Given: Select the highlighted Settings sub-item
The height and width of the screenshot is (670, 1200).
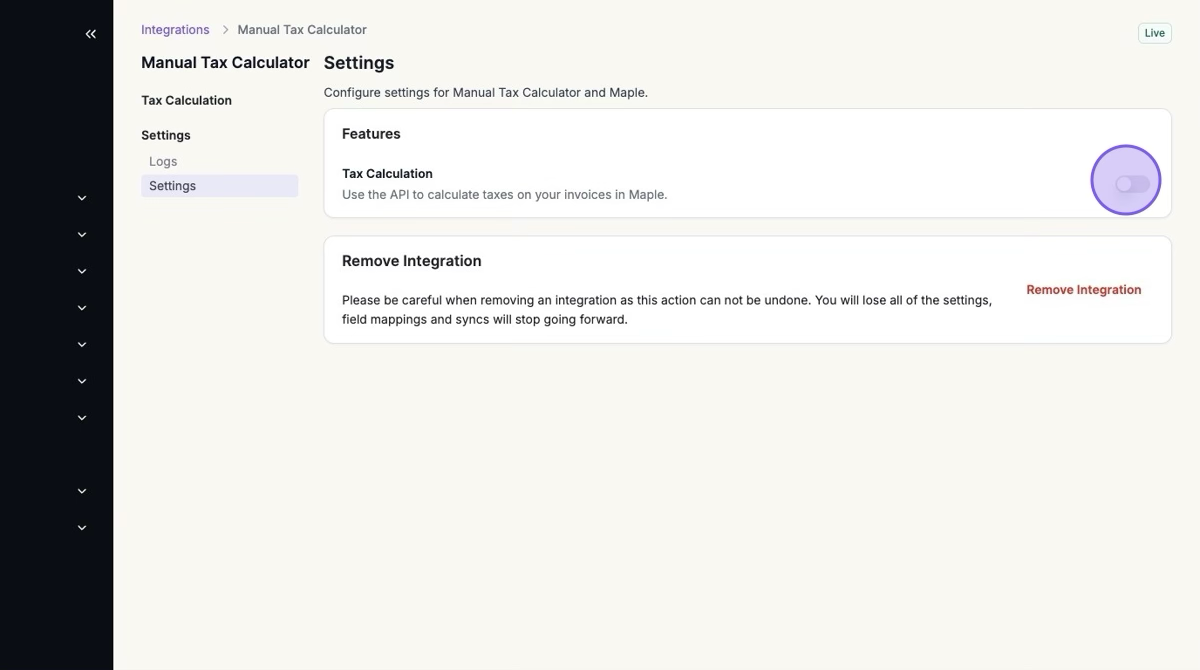Looking at the screenshot, I should click(x=172, y=186).
